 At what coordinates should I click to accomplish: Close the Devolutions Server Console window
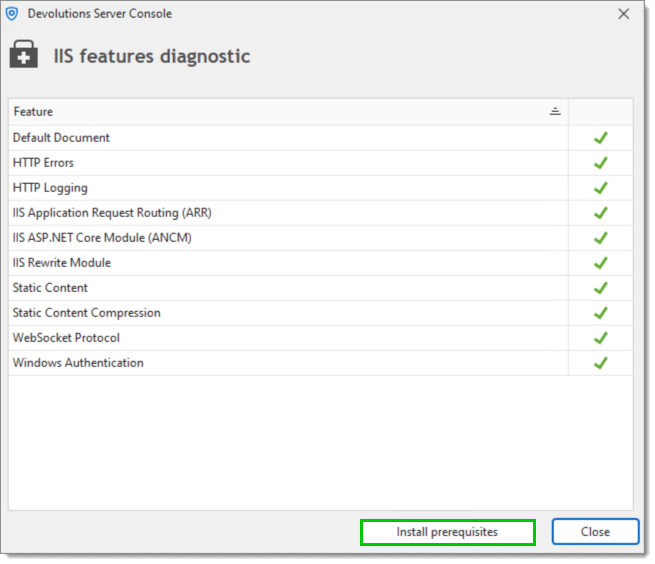[x=623, y=14]
